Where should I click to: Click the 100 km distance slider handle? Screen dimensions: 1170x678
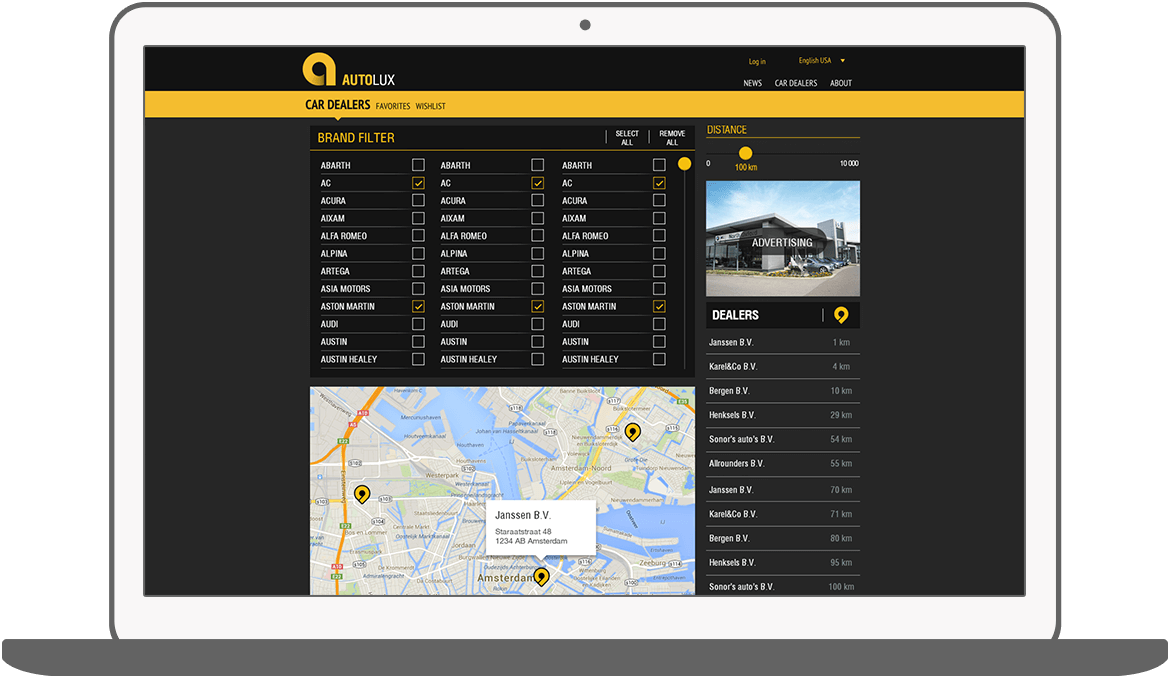[745, 153]
